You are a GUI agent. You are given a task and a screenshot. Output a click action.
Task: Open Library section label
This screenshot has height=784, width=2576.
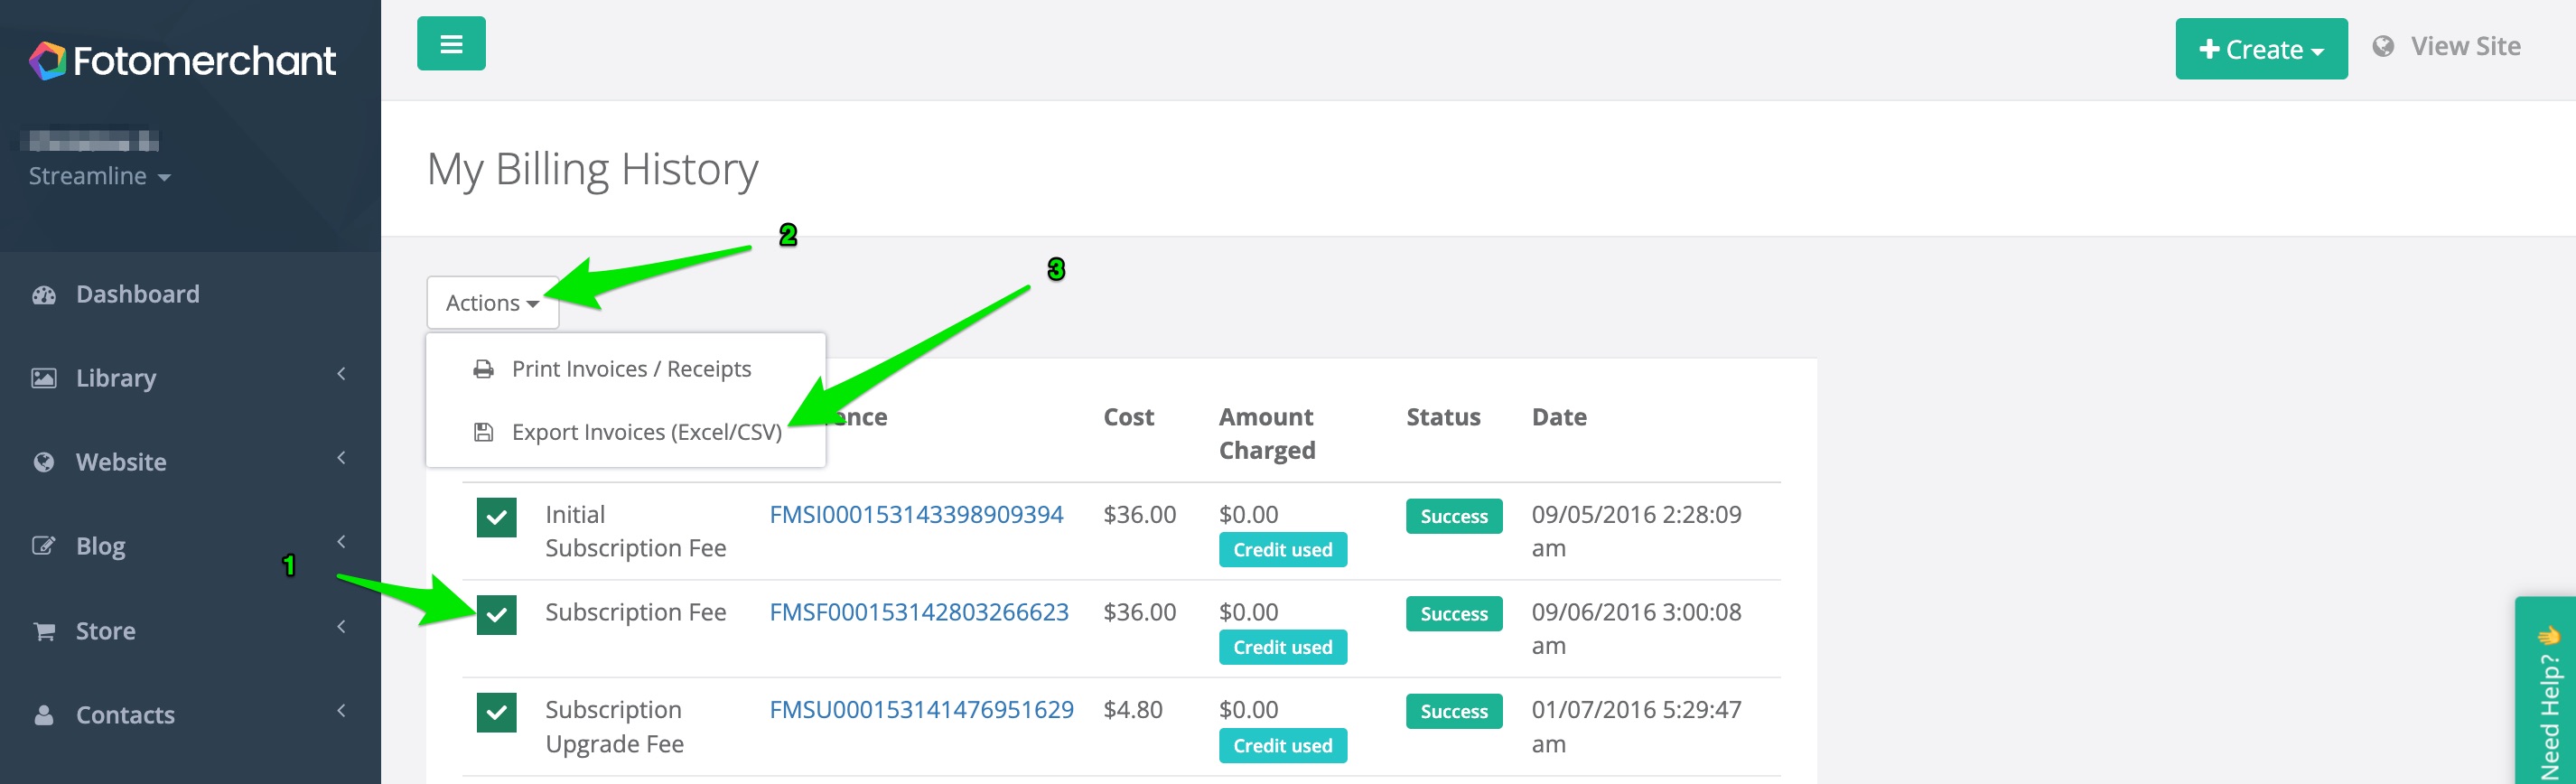[x=116, y=379]
